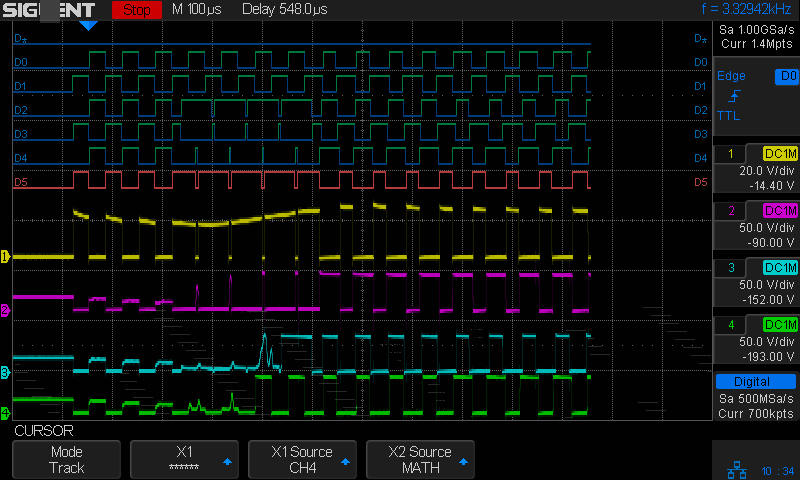Click the right-side red D5 channel label

tap(701, 182)
